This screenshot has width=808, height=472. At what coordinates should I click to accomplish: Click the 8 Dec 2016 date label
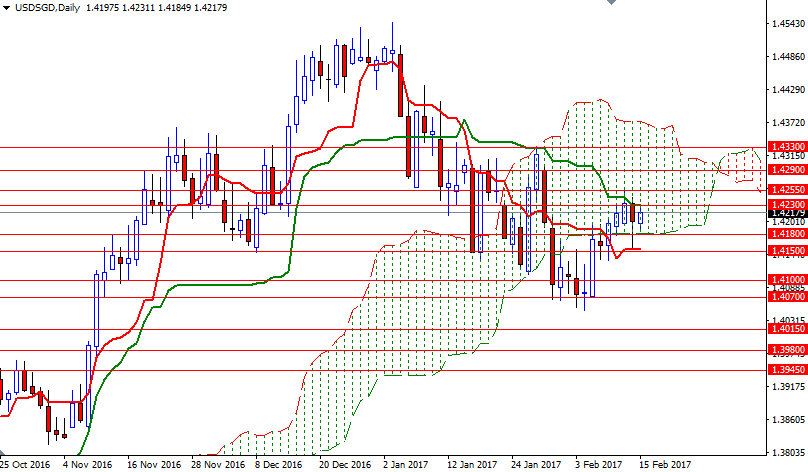[278, 465]
